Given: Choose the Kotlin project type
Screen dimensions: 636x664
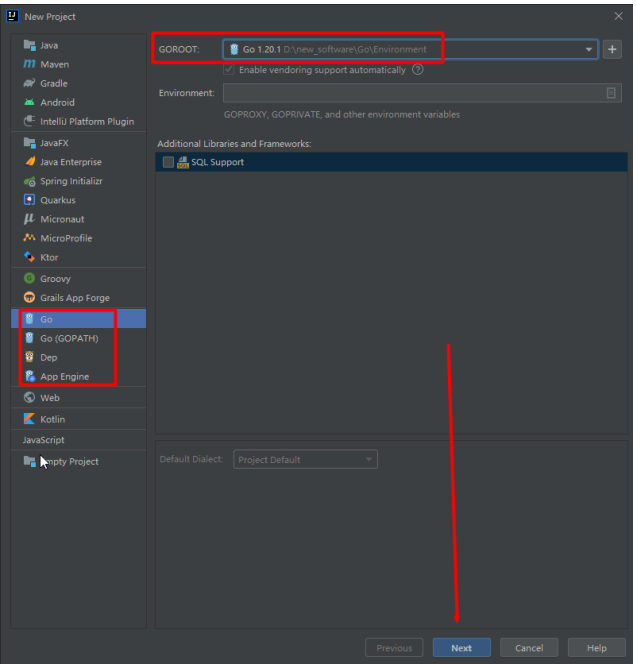Looking at the screenshot, I should (78, 419).
